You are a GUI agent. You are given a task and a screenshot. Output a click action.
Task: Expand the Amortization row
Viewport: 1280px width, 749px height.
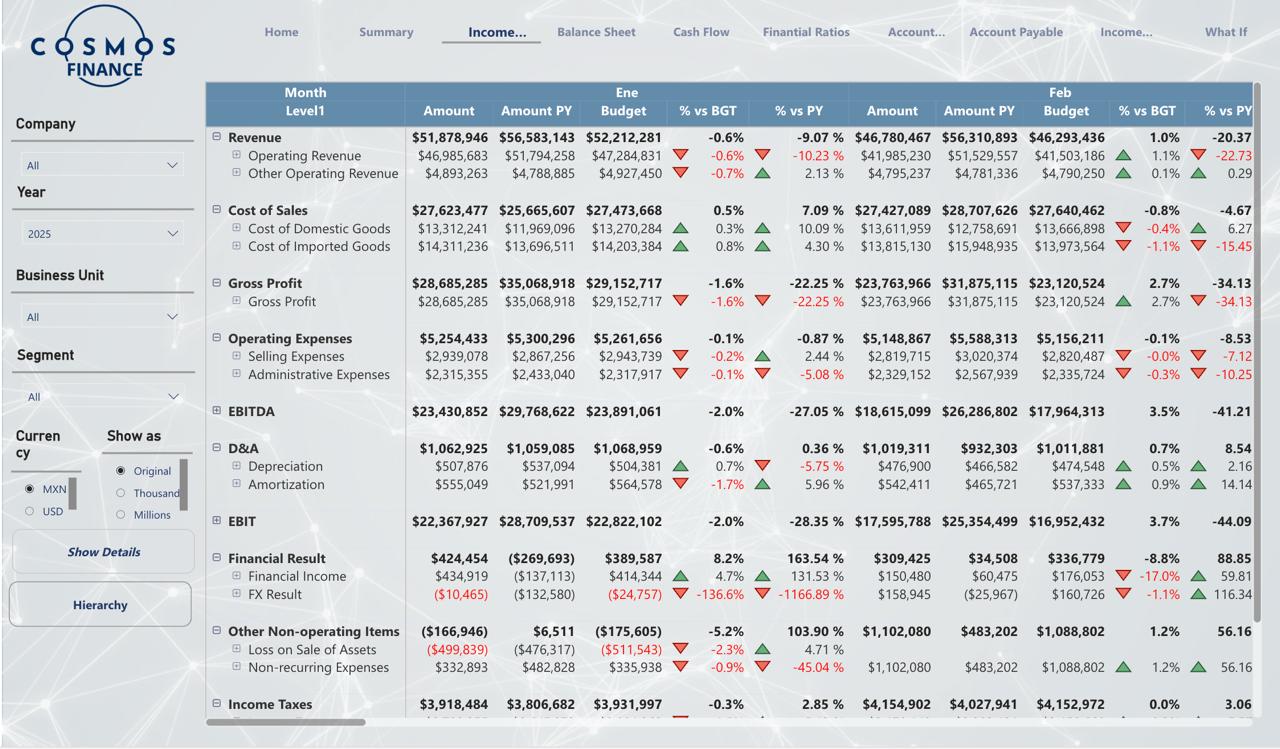(237, 484)
